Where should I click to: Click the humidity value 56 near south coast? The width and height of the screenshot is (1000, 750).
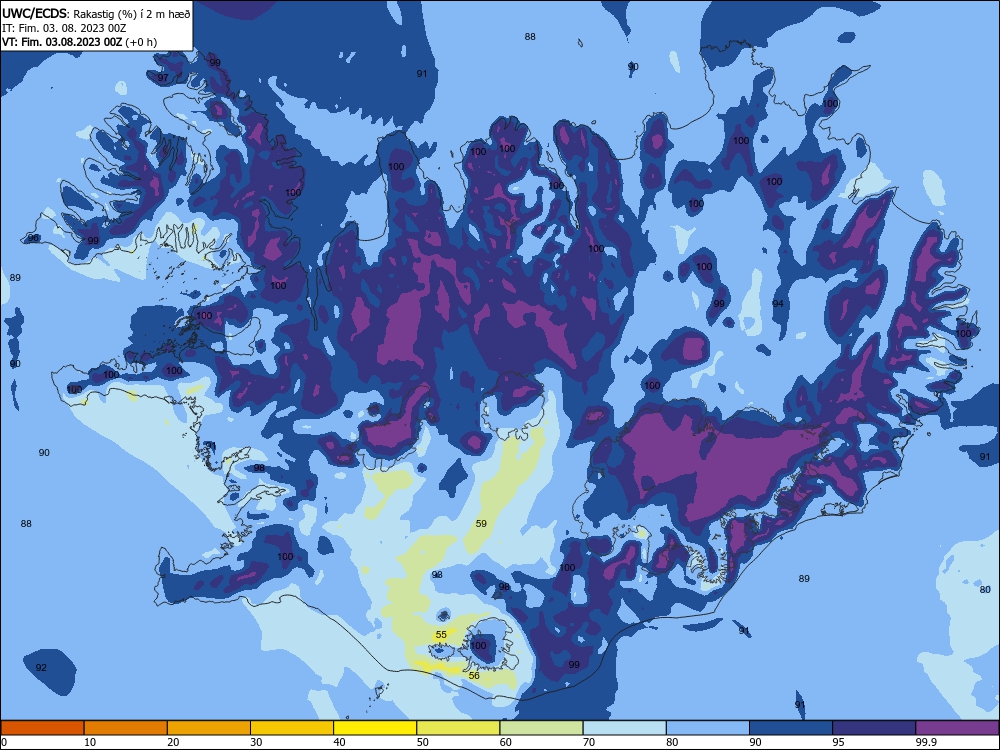pos(474,675)
